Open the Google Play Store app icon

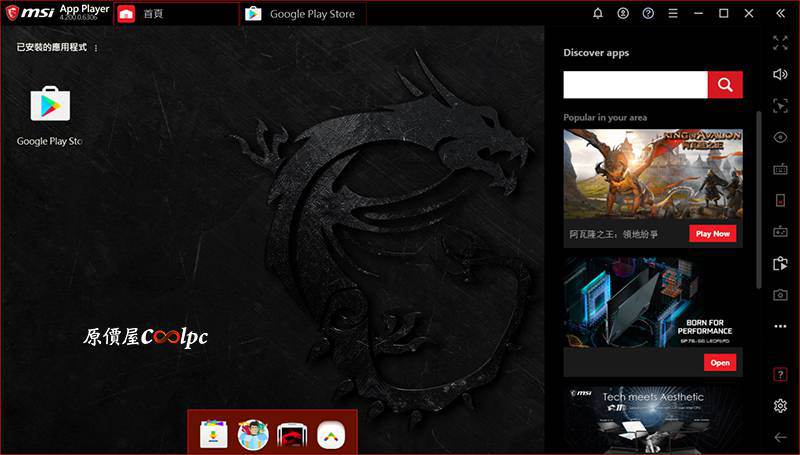[x=50, y=104]
